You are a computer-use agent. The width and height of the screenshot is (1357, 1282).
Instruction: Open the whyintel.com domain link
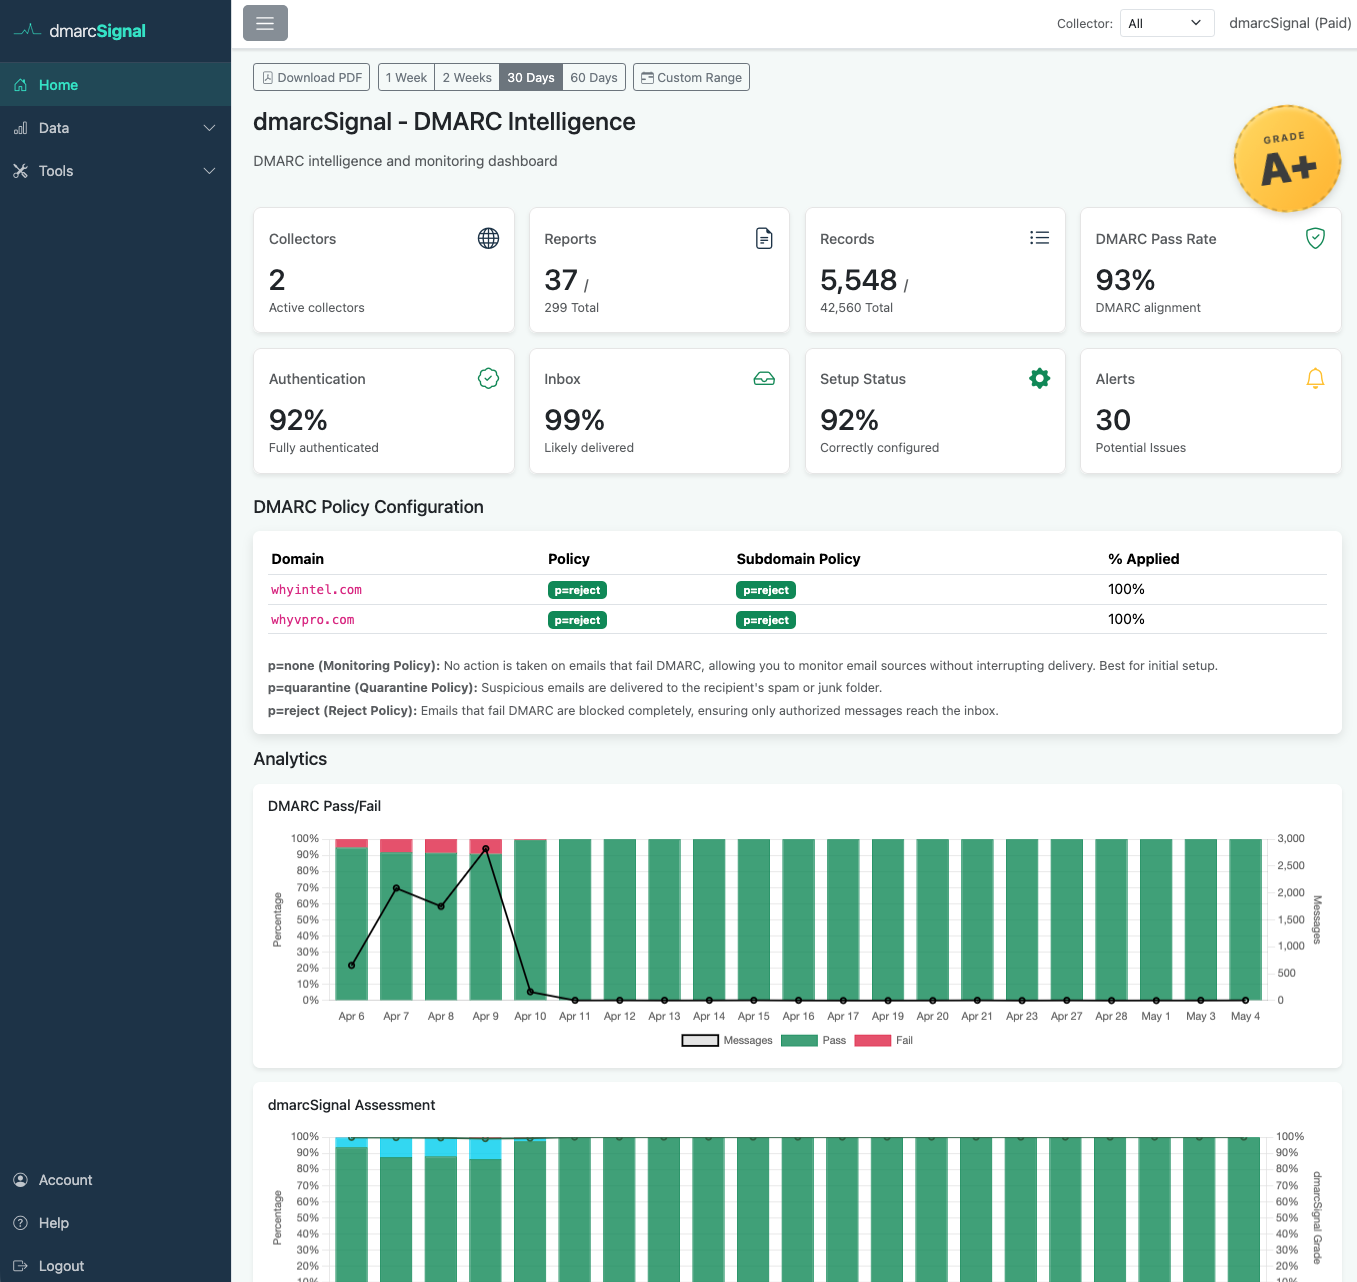pos(316,590)
